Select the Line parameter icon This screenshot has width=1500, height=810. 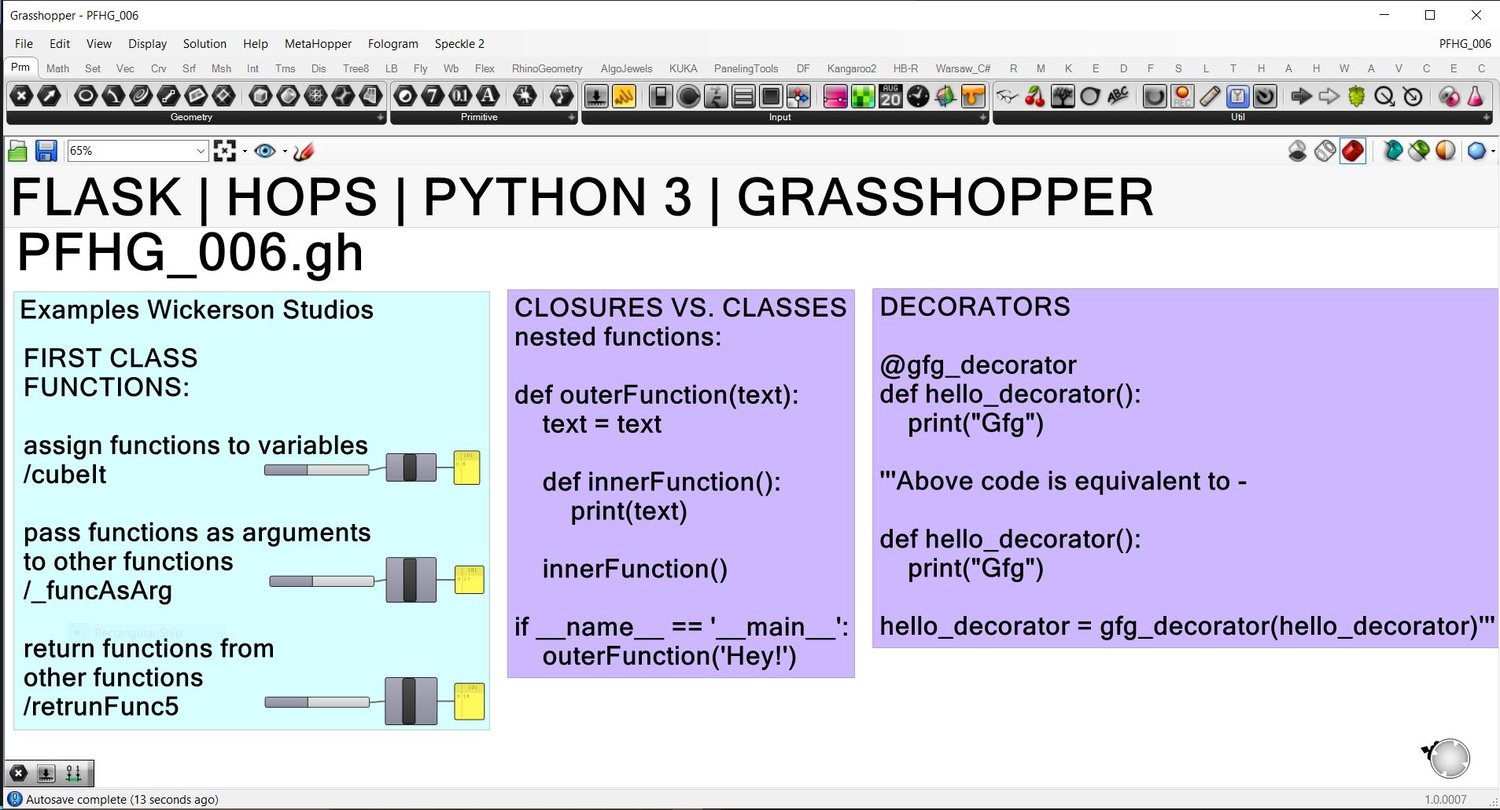tap(169, 96)
